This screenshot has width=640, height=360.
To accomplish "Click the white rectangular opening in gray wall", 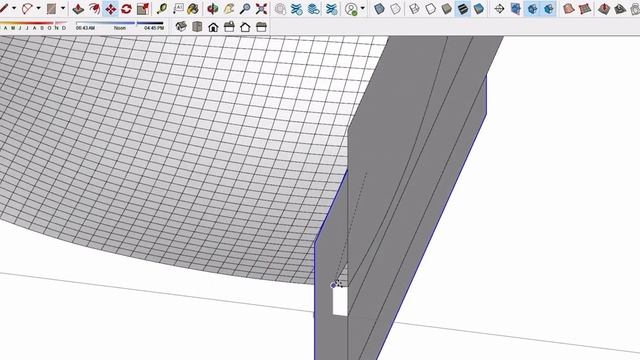I will pos(340,301).
